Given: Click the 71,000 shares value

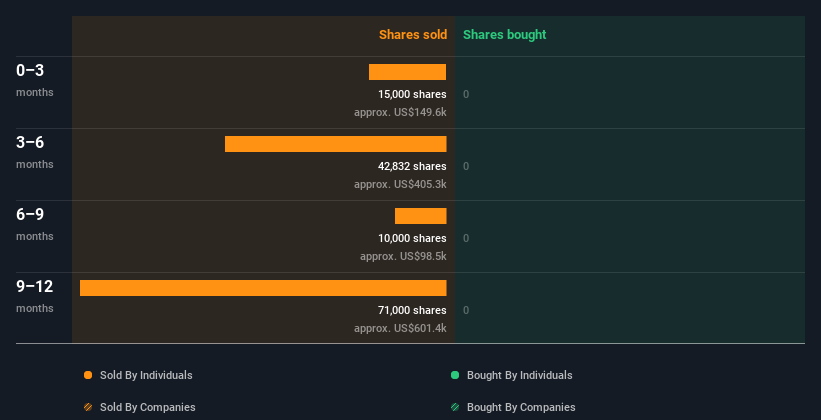Looking at the screenshot, I should [x=413, y=310].
